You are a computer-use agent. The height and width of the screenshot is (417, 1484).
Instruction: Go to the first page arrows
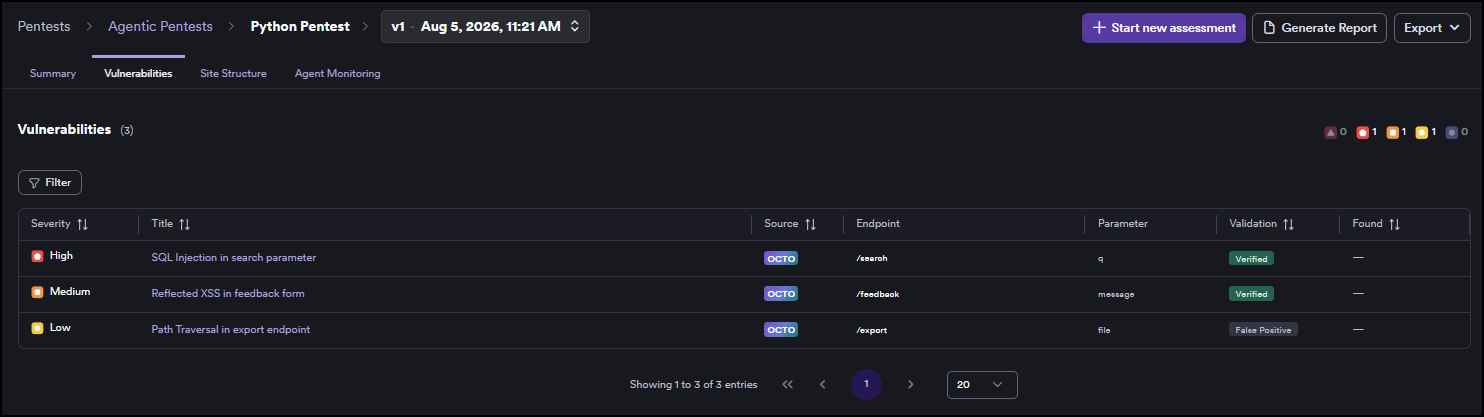point(787,384)
